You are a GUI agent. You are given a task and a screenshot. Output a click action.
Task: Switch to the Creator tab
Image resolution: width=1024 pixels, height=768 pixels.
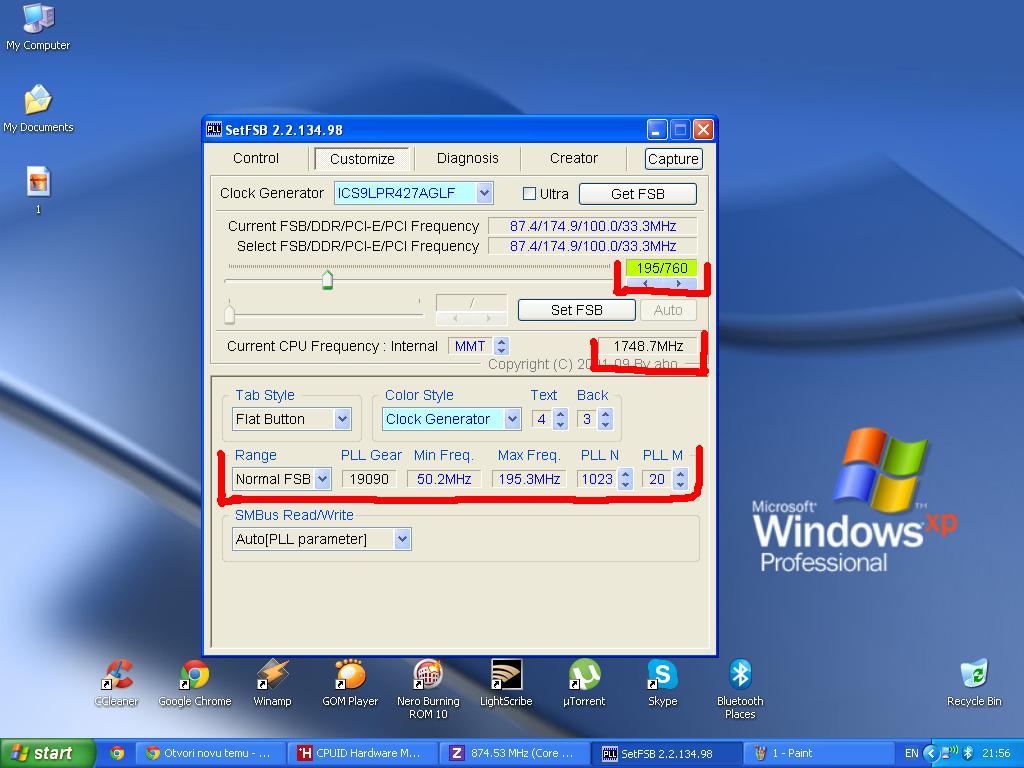(573, 158)
